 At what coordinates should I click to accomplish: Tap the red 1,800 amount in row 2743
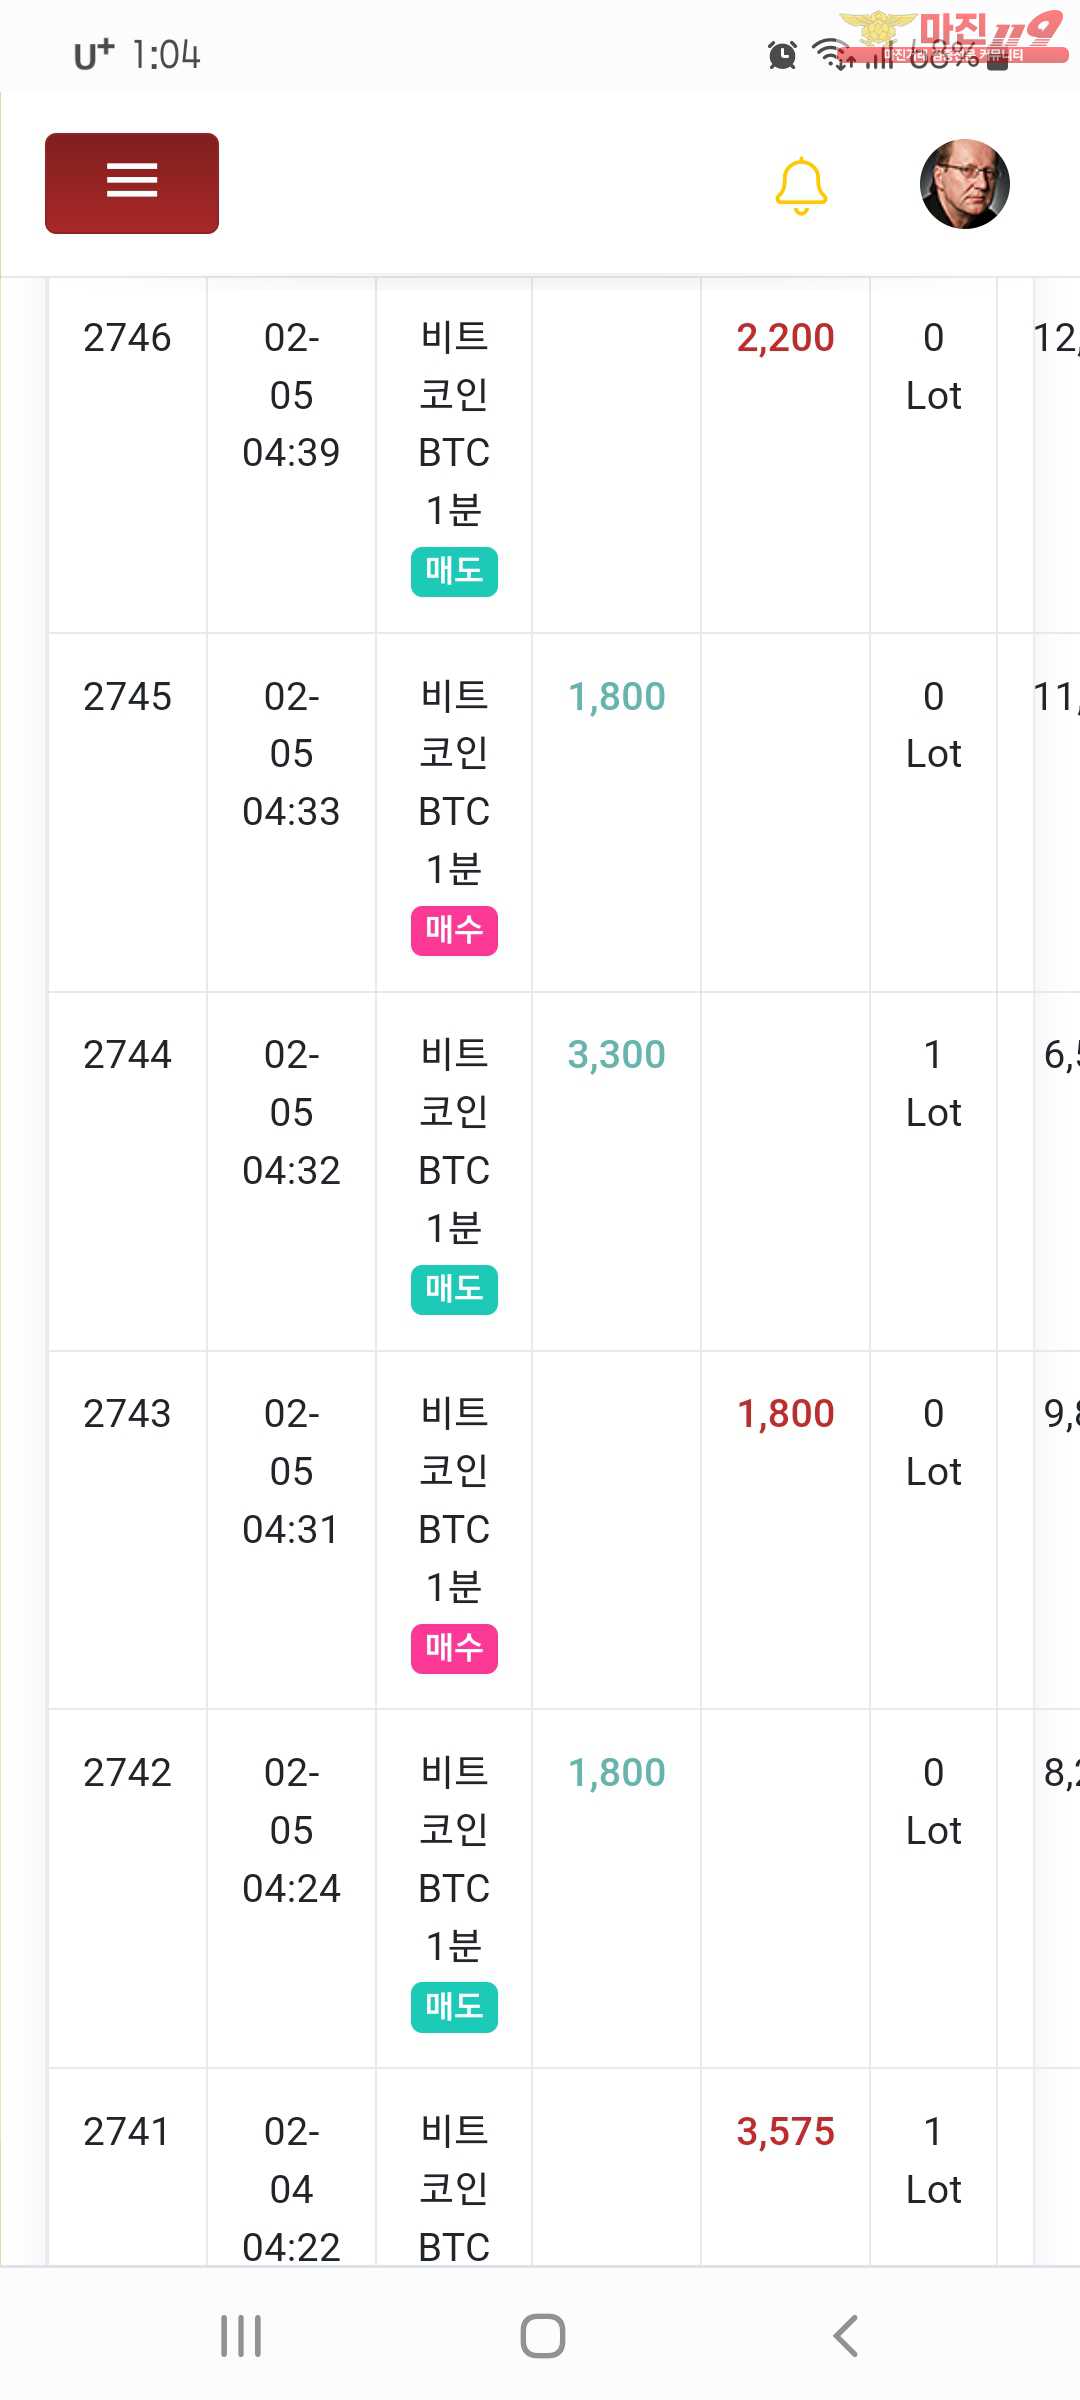[785, 1414]
